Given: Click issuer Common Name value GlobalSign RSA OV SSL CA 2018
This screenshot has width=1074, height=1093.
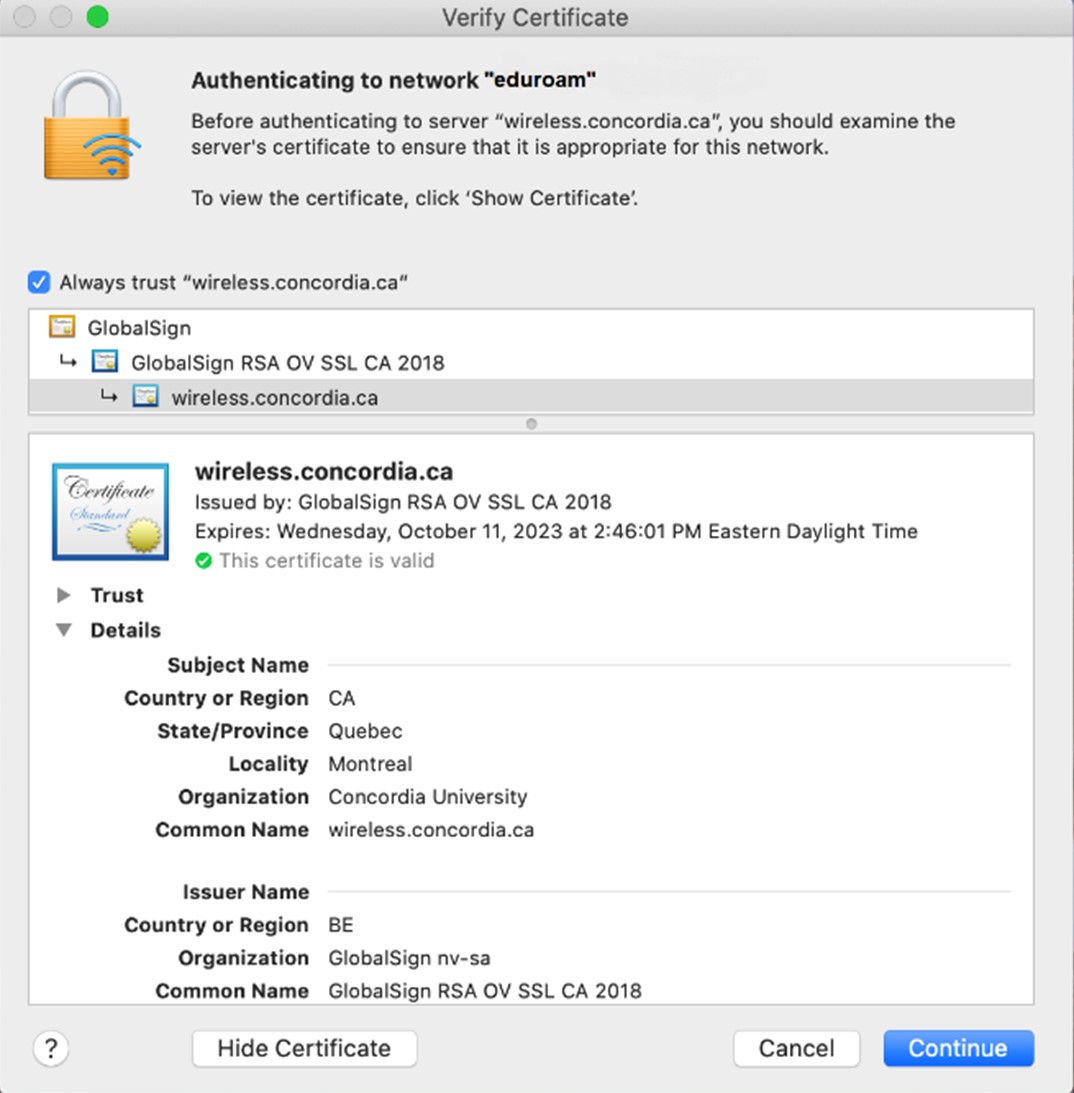Looking at the screenshot, I should point(484,991).
